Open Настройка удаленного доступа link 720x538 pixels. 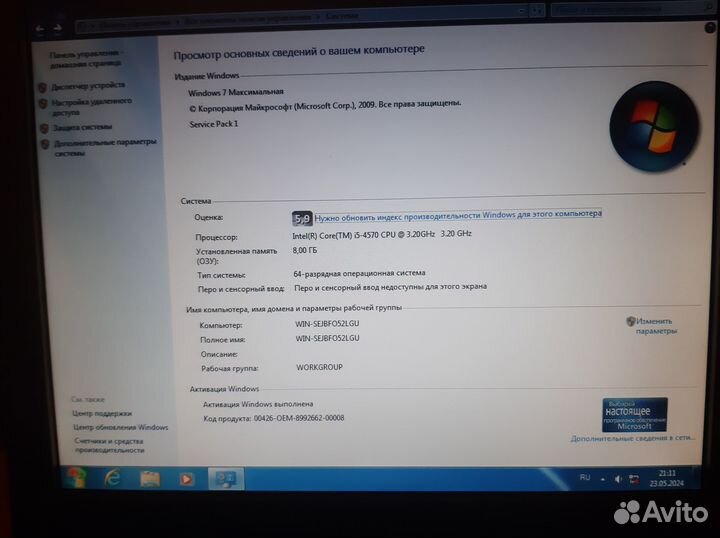pos(91,106)
